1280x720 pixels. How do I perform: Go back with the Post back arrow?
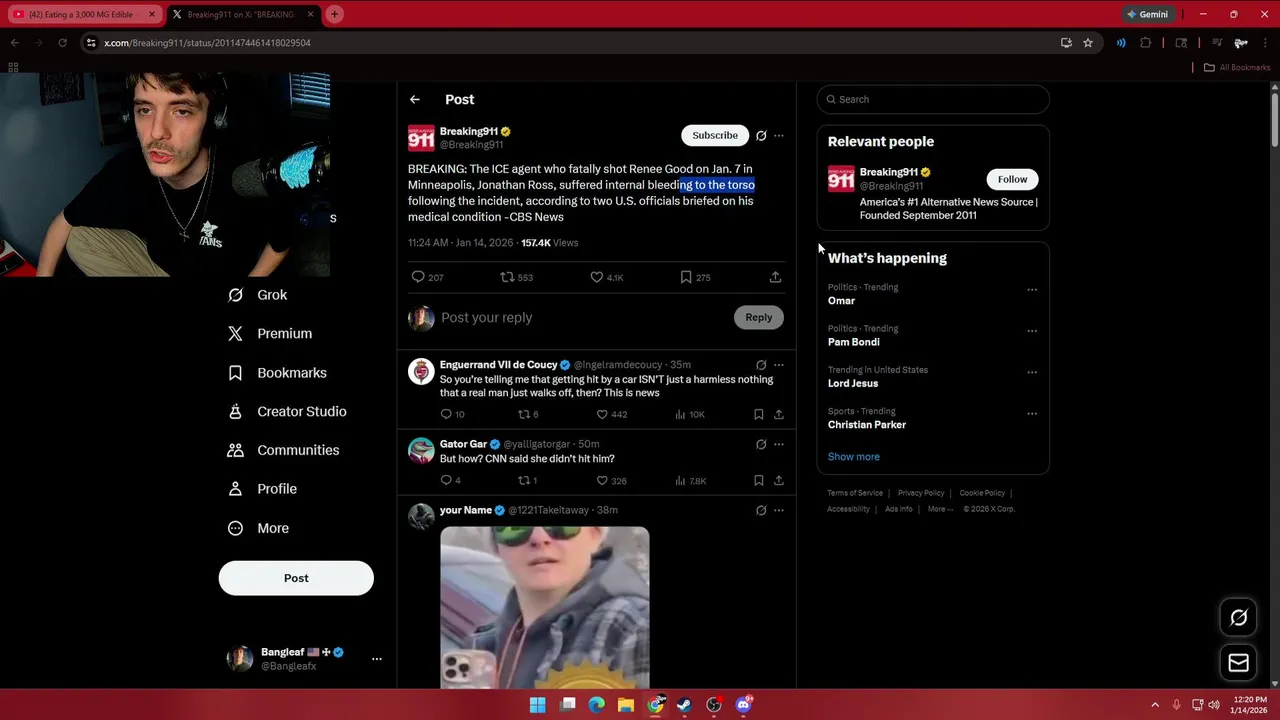pyautogui.click(x=414, y=99)
